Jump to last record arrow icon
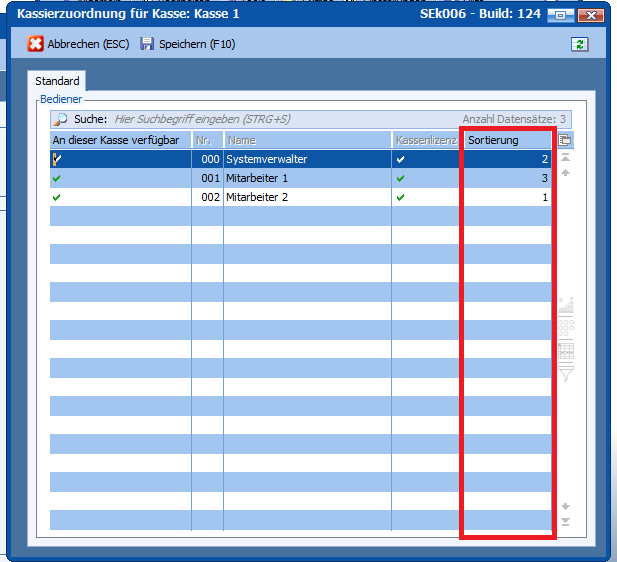The height and width of the screenshot is (562, 617). point(566,521)
